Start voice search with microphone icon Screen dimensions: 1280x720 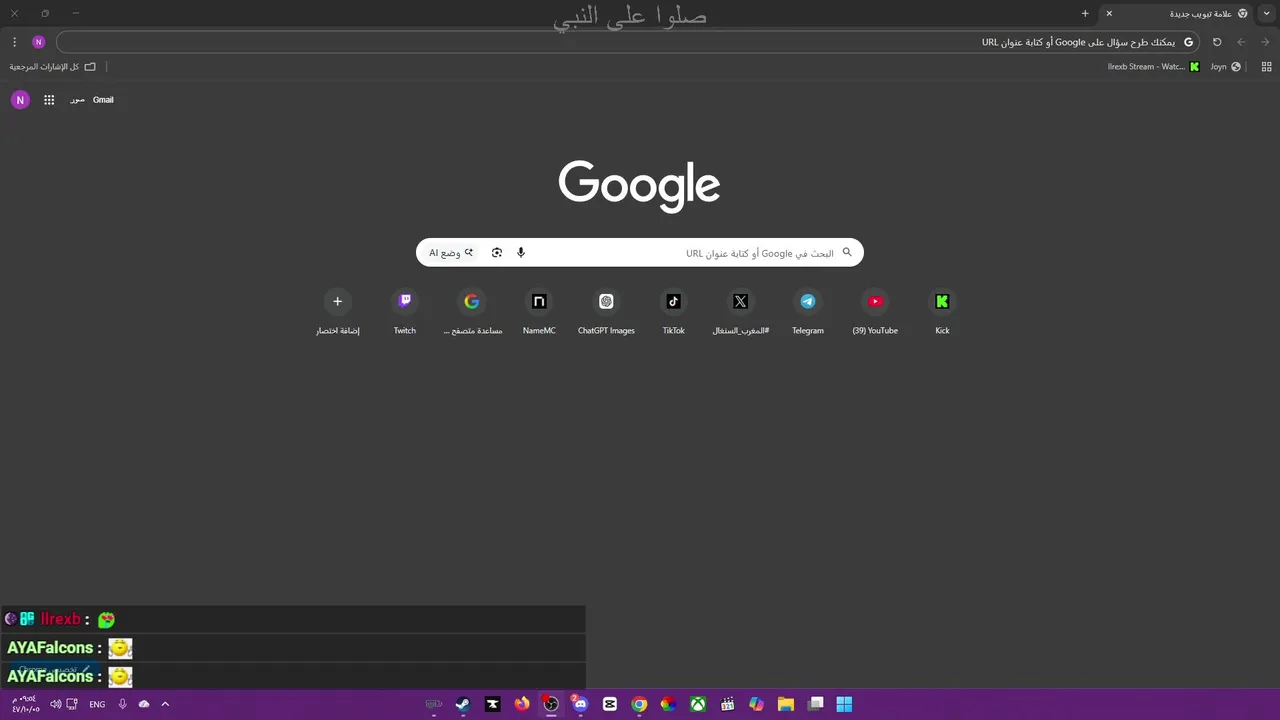521,253
